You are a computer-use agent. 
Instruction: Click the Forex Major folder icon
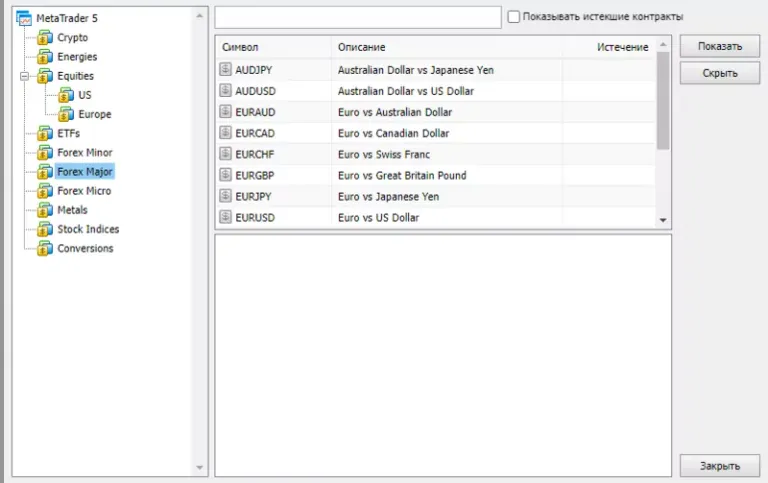point(45,171)
